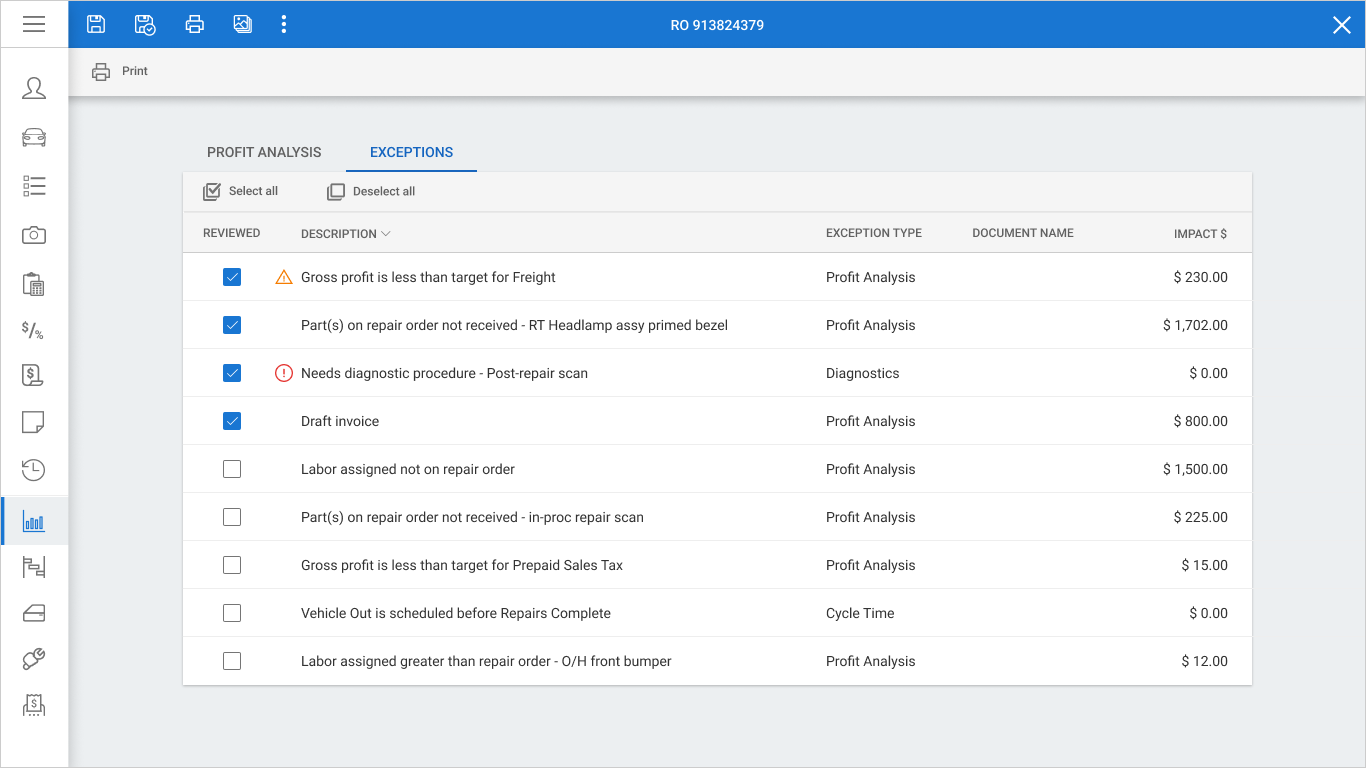Uncheck reviewed for Draft invoice row
The height and width of the screenshot is (768, 1366).
[232, 421]
